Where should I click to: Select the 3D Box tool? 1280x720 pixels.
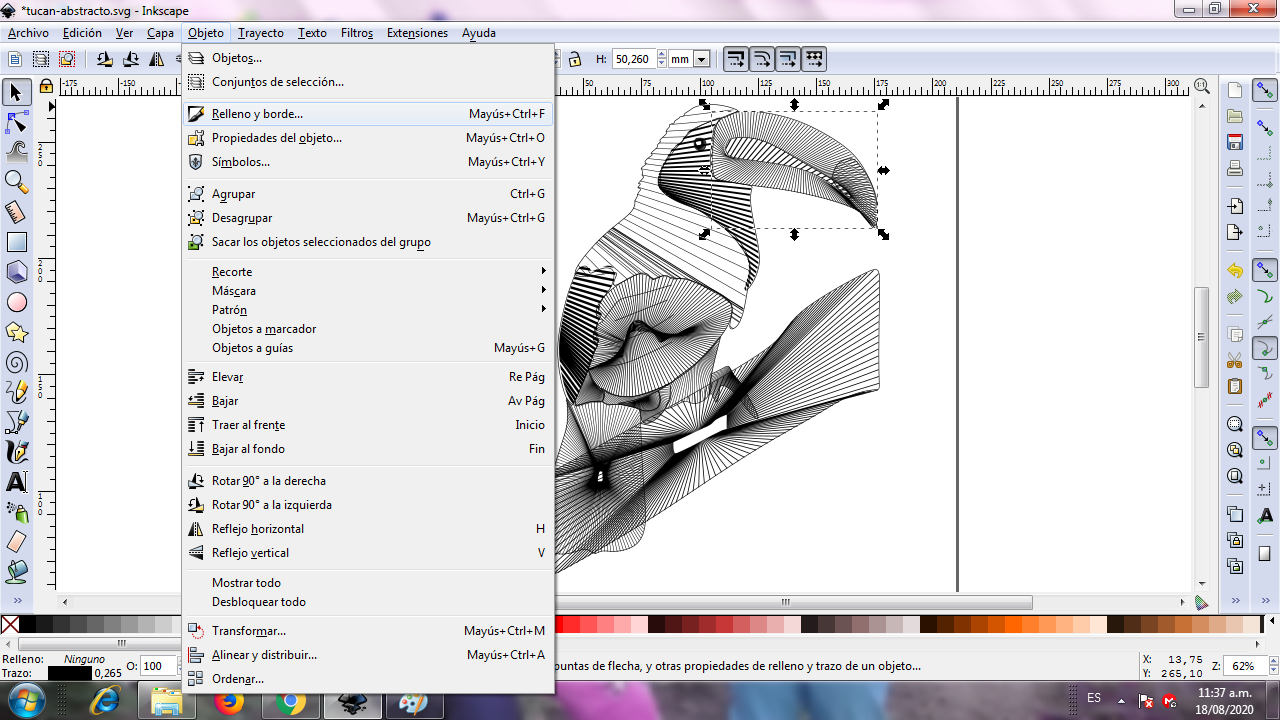coord(16,271)
